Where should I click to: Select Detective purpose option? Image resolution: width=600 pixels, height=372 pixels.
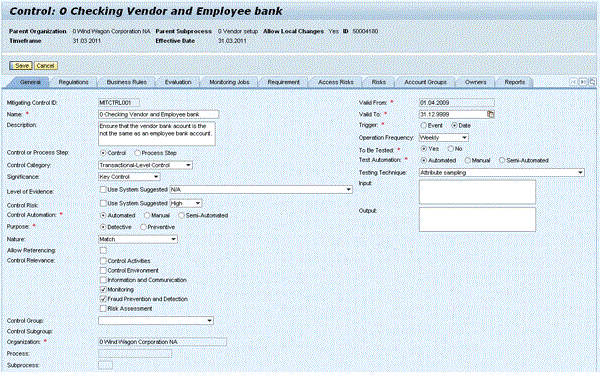pyautogui.click(x=103, y=227)
